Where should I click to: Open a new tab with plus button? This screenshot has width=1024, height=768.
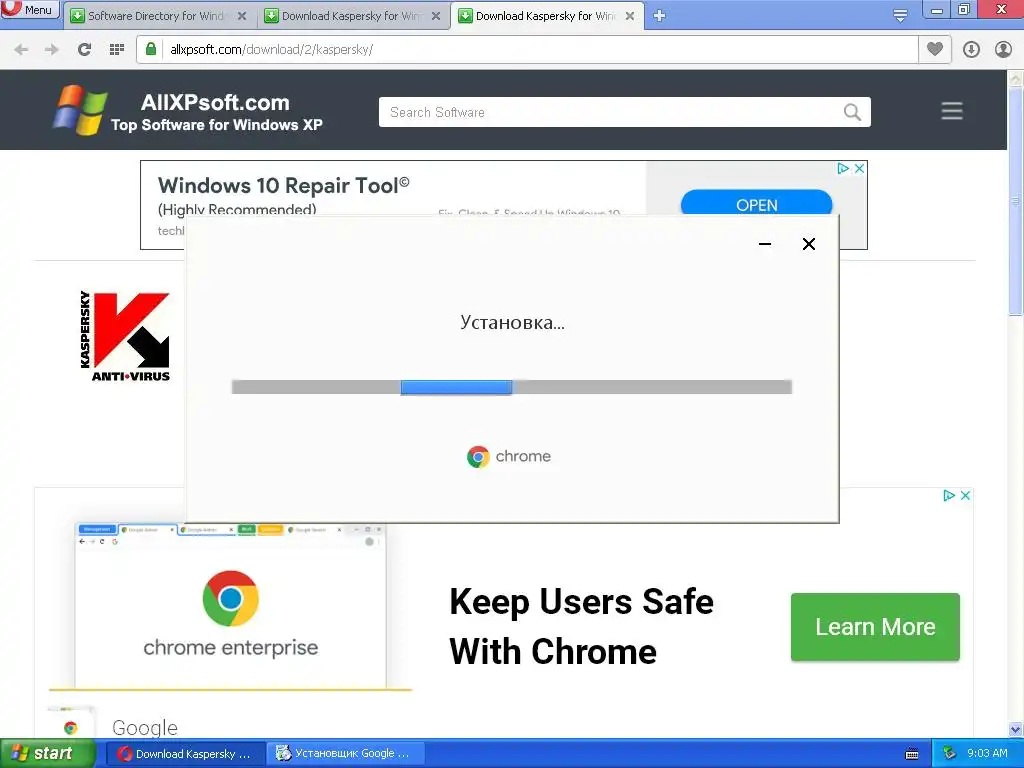[660, 16]
